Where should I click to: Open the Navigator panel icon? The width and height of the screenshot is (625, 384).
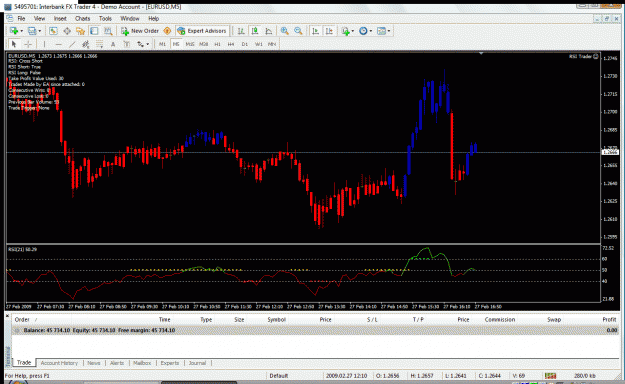(x=81, y=31)
